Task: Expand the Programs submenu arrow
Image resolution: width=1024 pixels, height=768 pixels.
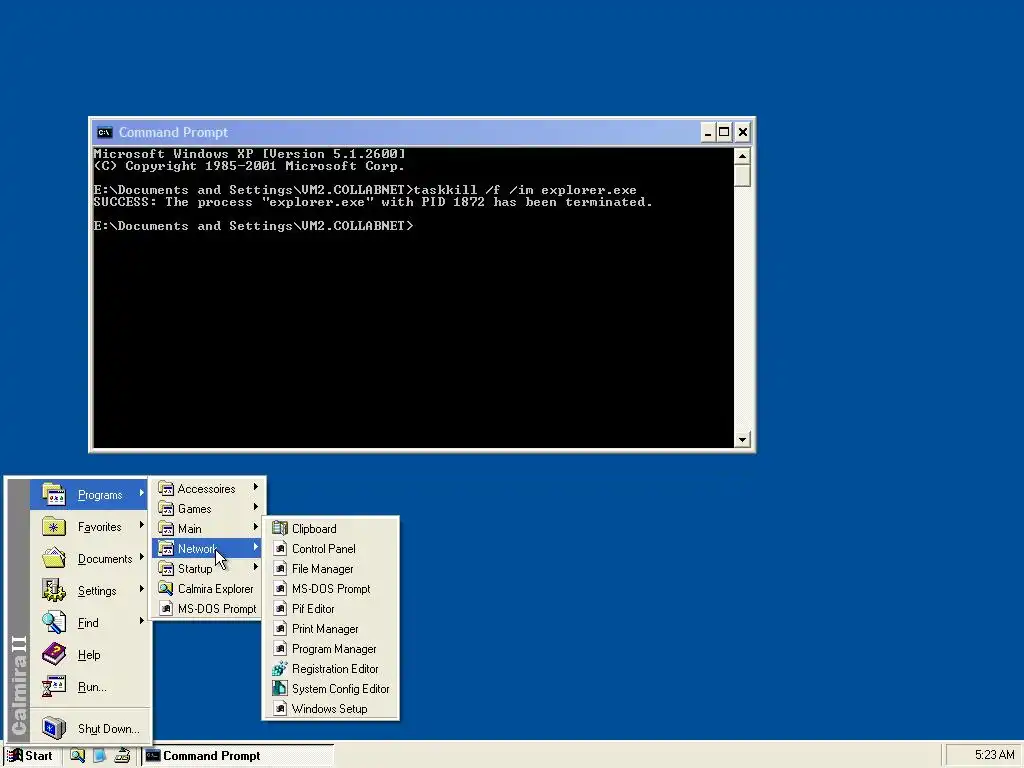Action: [x=141, y=494]
